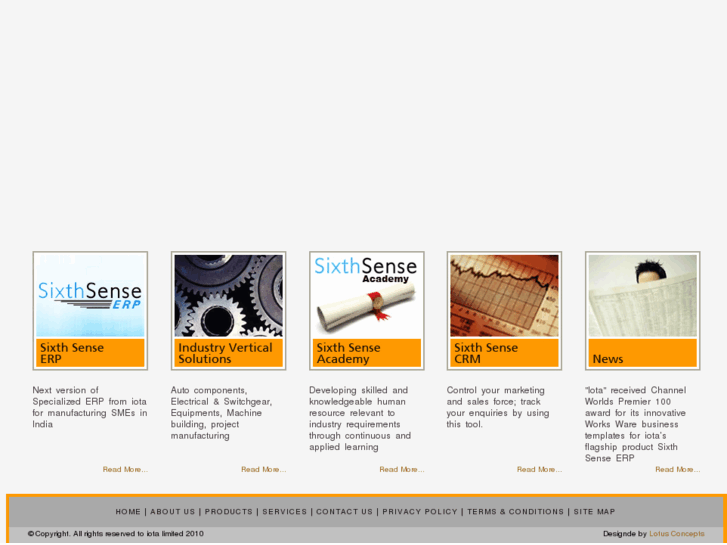Click text 'Next version of Specialized ERP'

(x=90, y=407)
